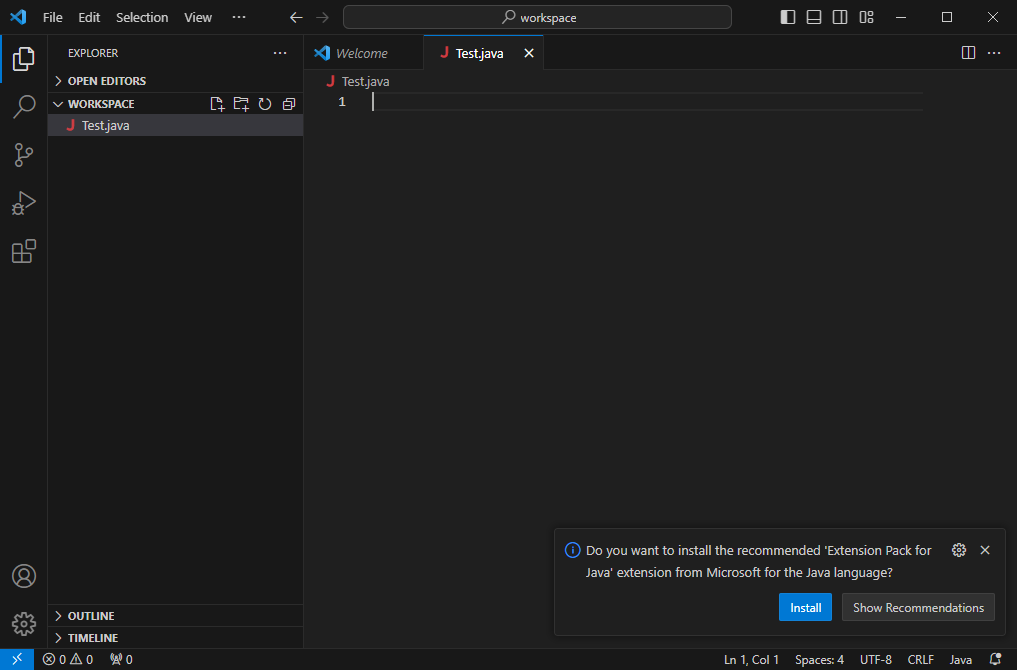Change indentation via Spaces: 4
The image size is (1017, 670).
point(819,659)
